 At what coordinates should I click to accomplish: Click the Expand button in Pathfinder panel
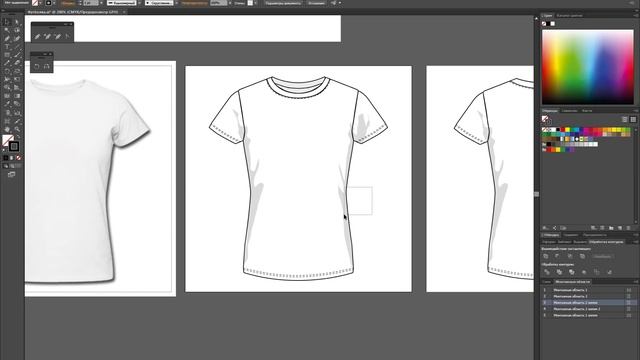pyautogui.click(x=602, y=256)
